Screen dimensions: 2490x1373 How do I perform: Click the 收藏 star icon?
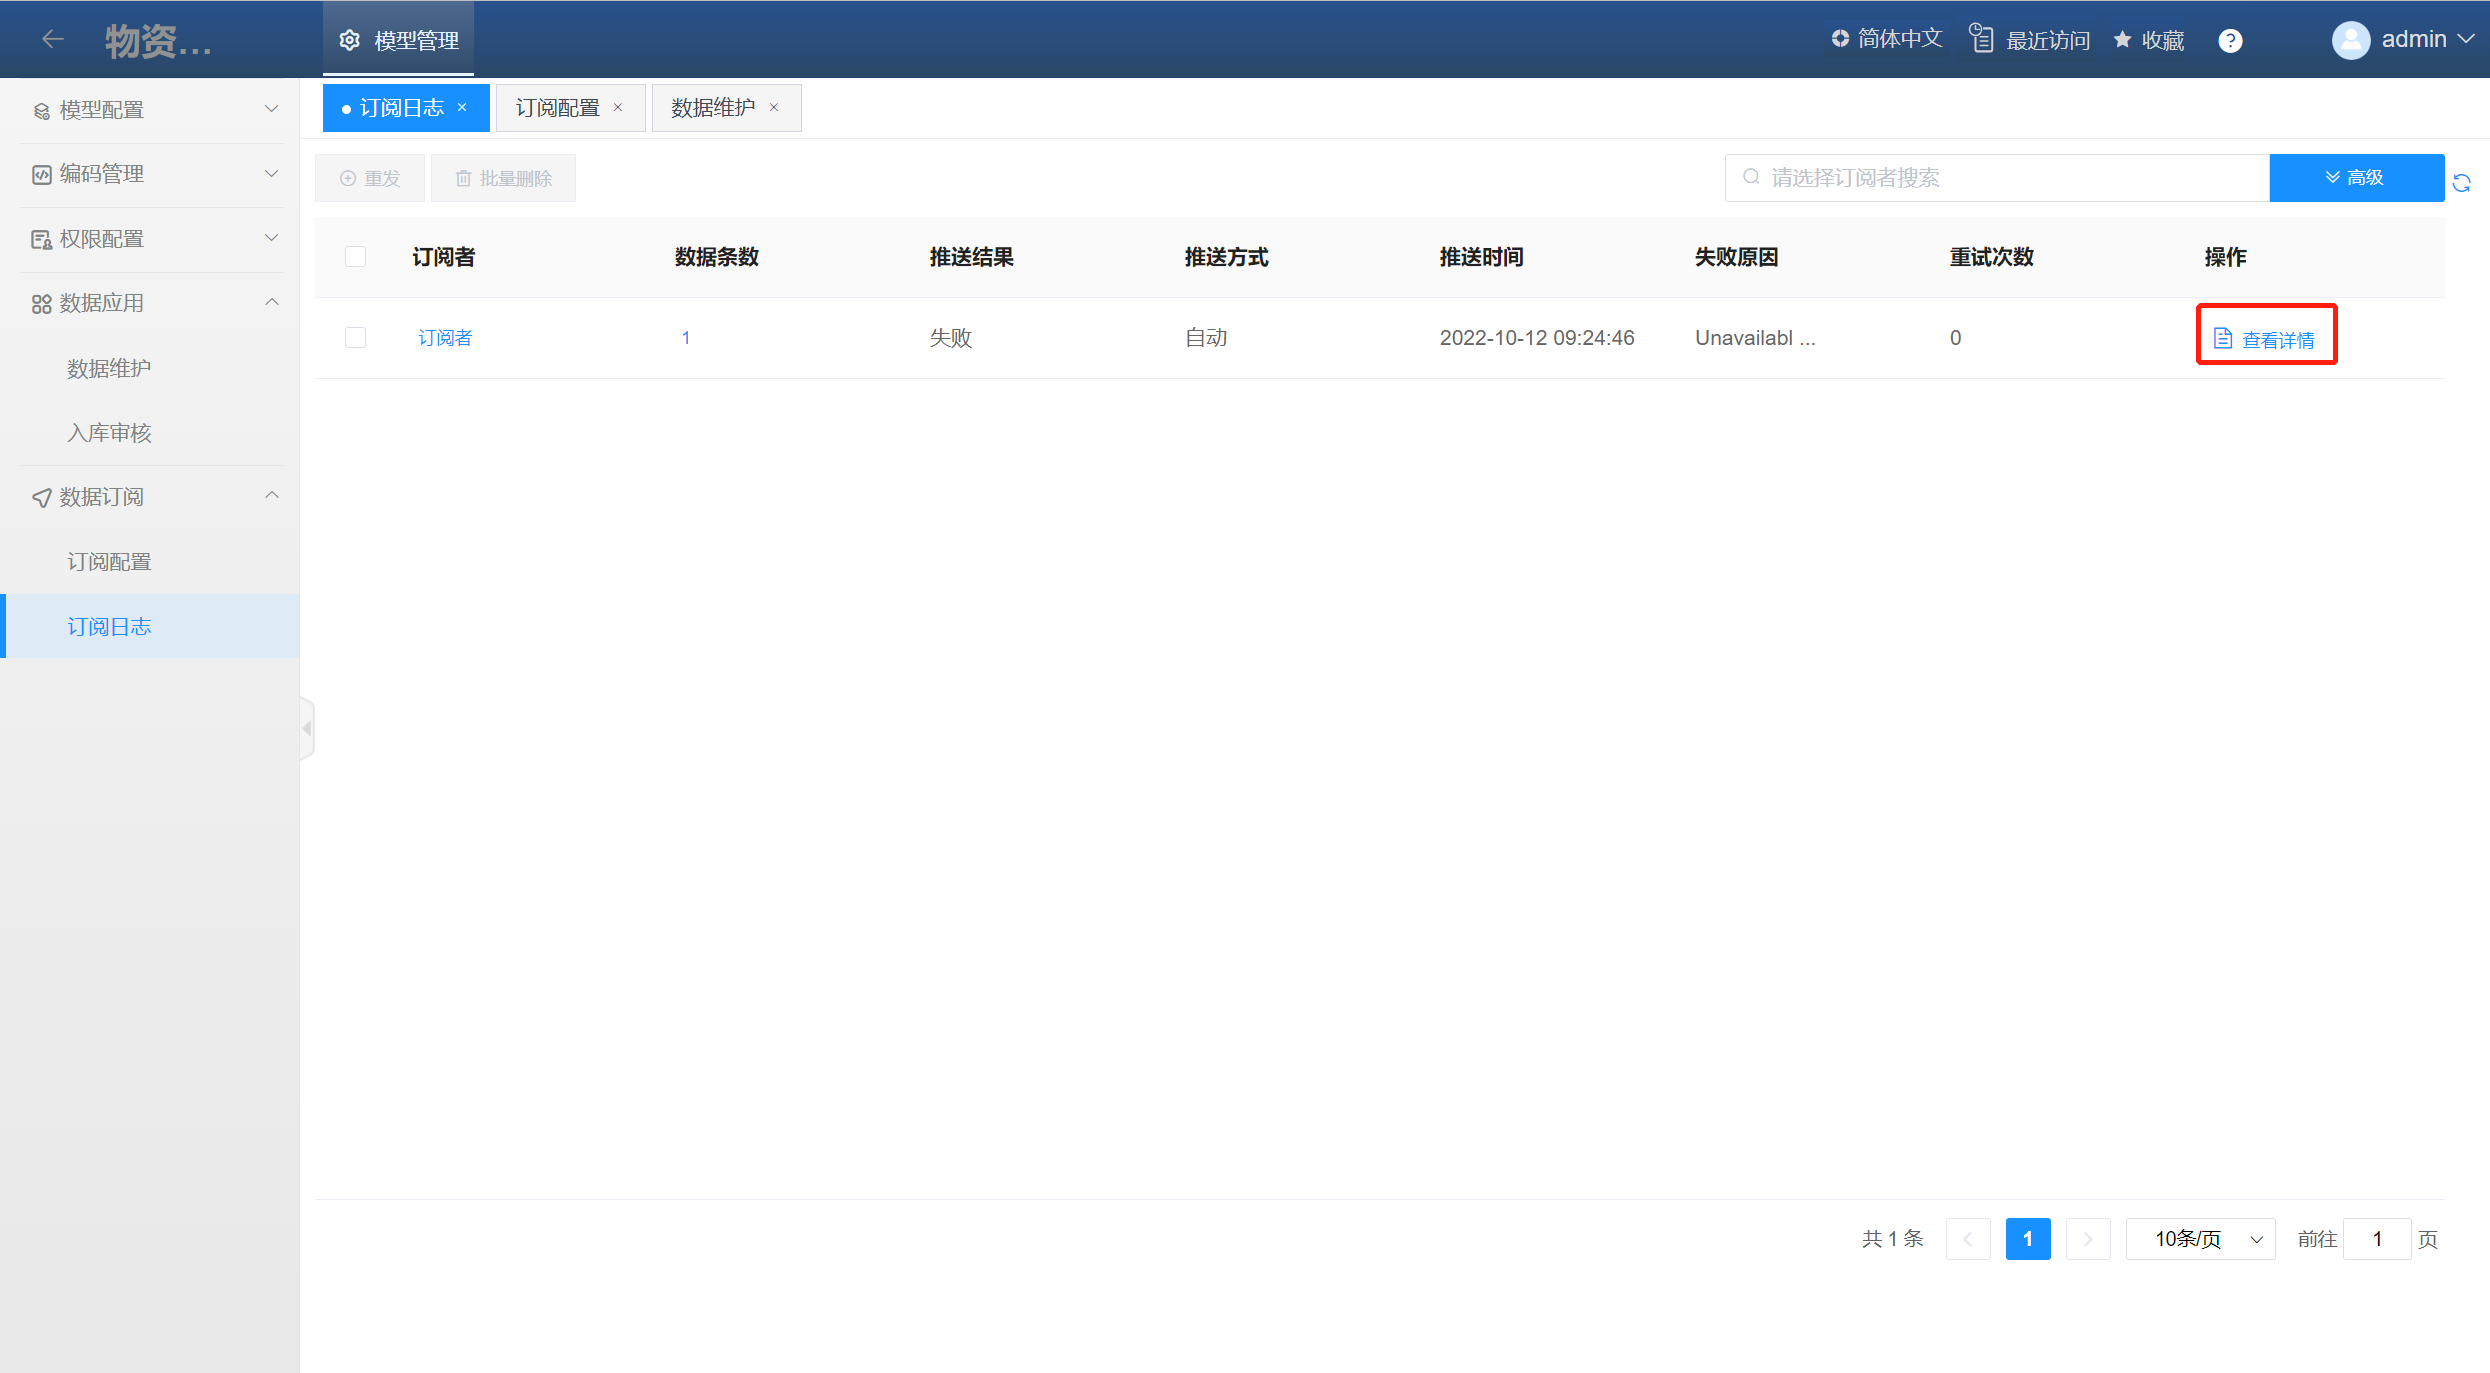click(x=2122, y=39)
